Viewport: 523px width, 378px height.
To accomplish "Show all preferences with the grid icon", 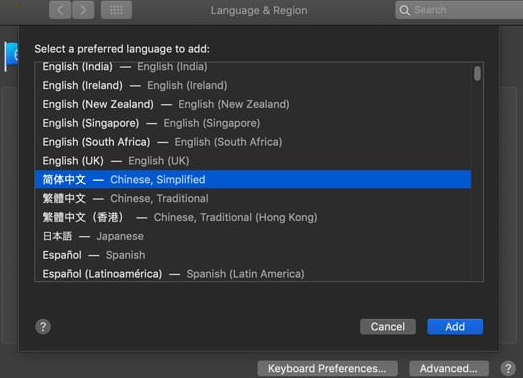I will [116, 10].
